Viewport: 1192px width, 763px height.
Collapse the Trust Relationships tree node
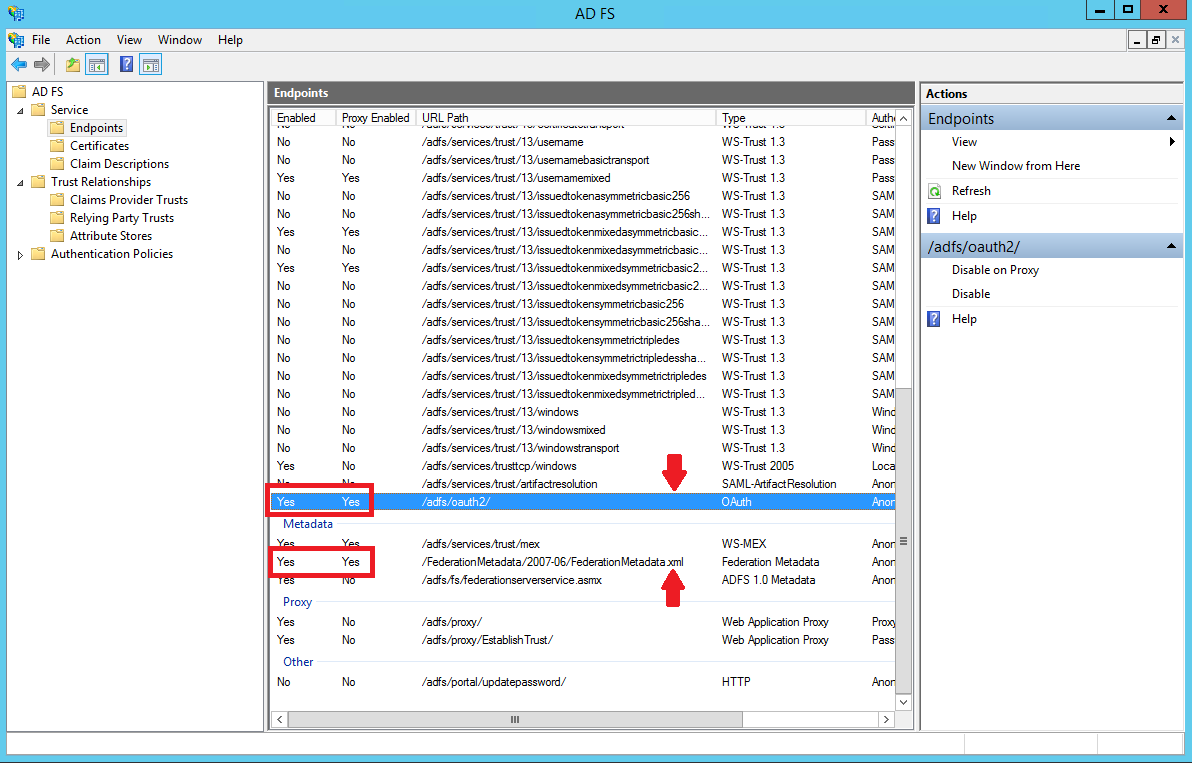click(21, 182)
